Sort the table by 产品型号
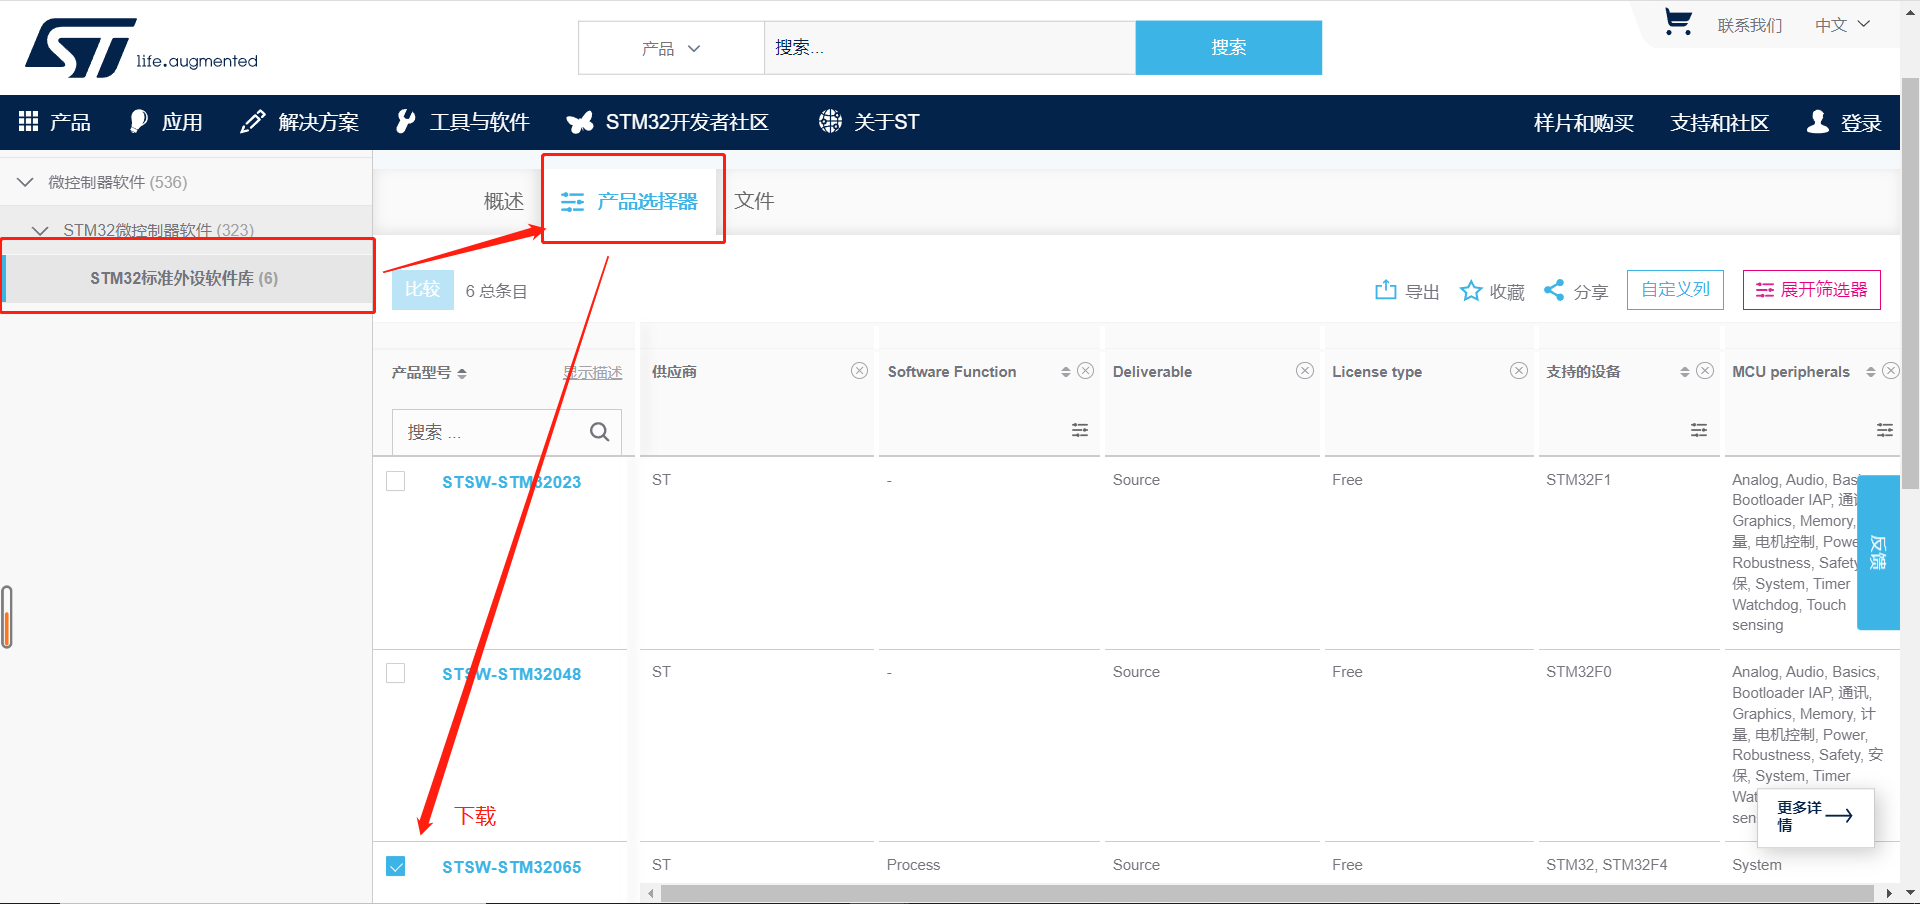The height and width of the screenshot is (904, 1920). 462,373
